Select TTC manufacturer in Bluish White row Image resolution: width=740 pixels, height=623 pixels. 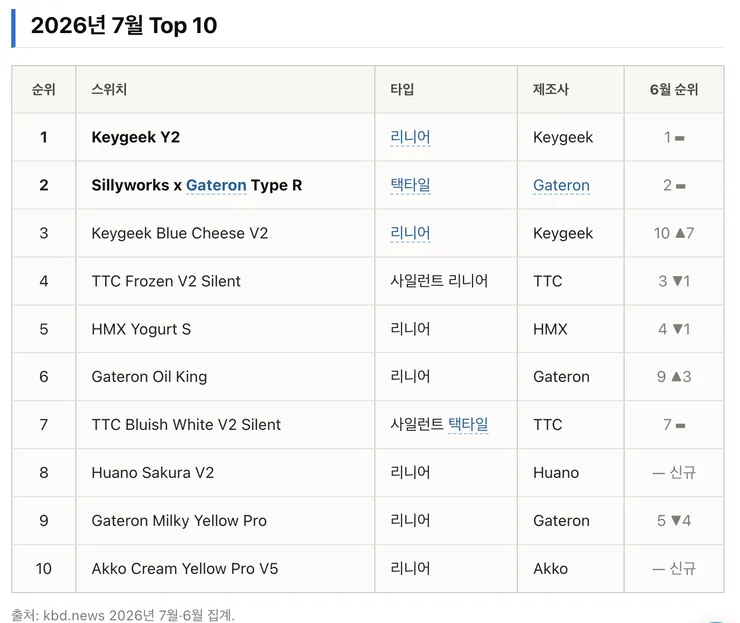[x=547, y=425]
